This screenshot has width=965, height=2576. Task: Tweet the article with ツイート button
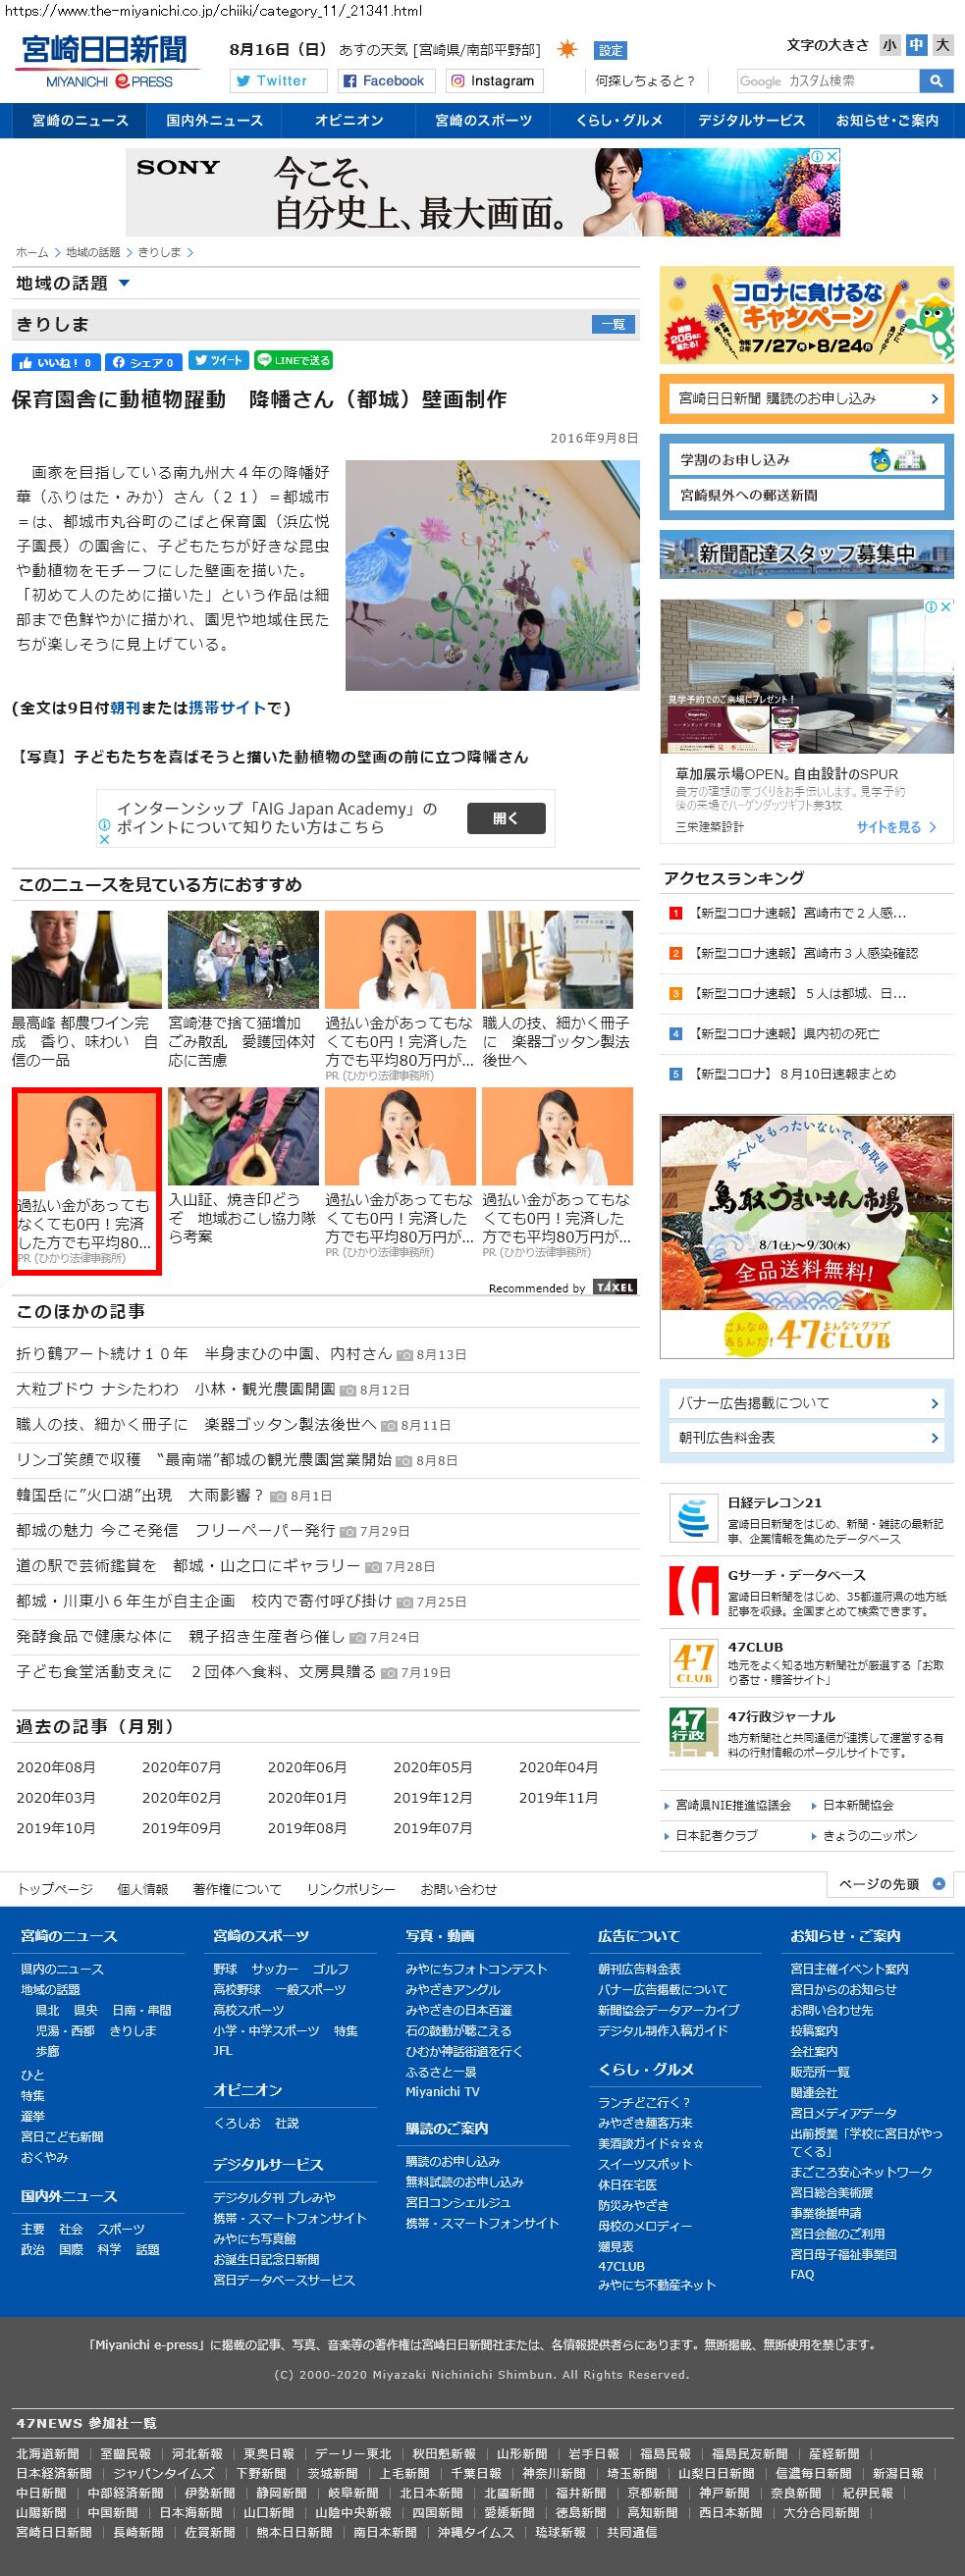(x=219, y=361)
